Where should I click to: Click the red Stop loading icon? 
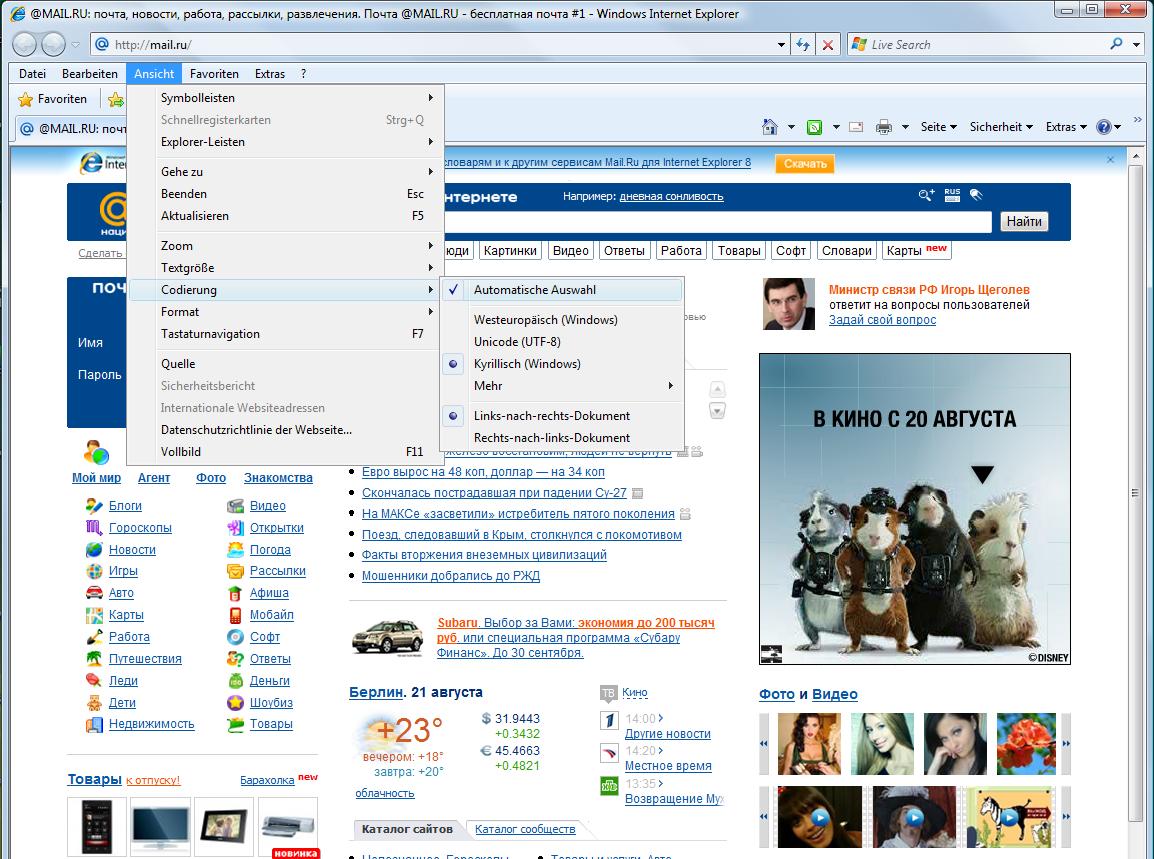point(828,45)
